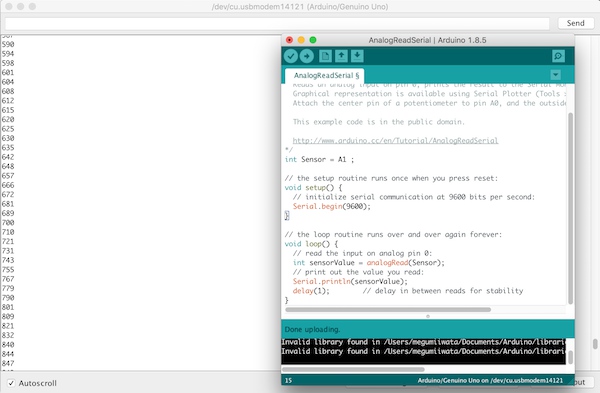This screenshot has width=600, height=393.
Task: Click the Verify checkmark button in Arduino toolbar
Action: 291,56
